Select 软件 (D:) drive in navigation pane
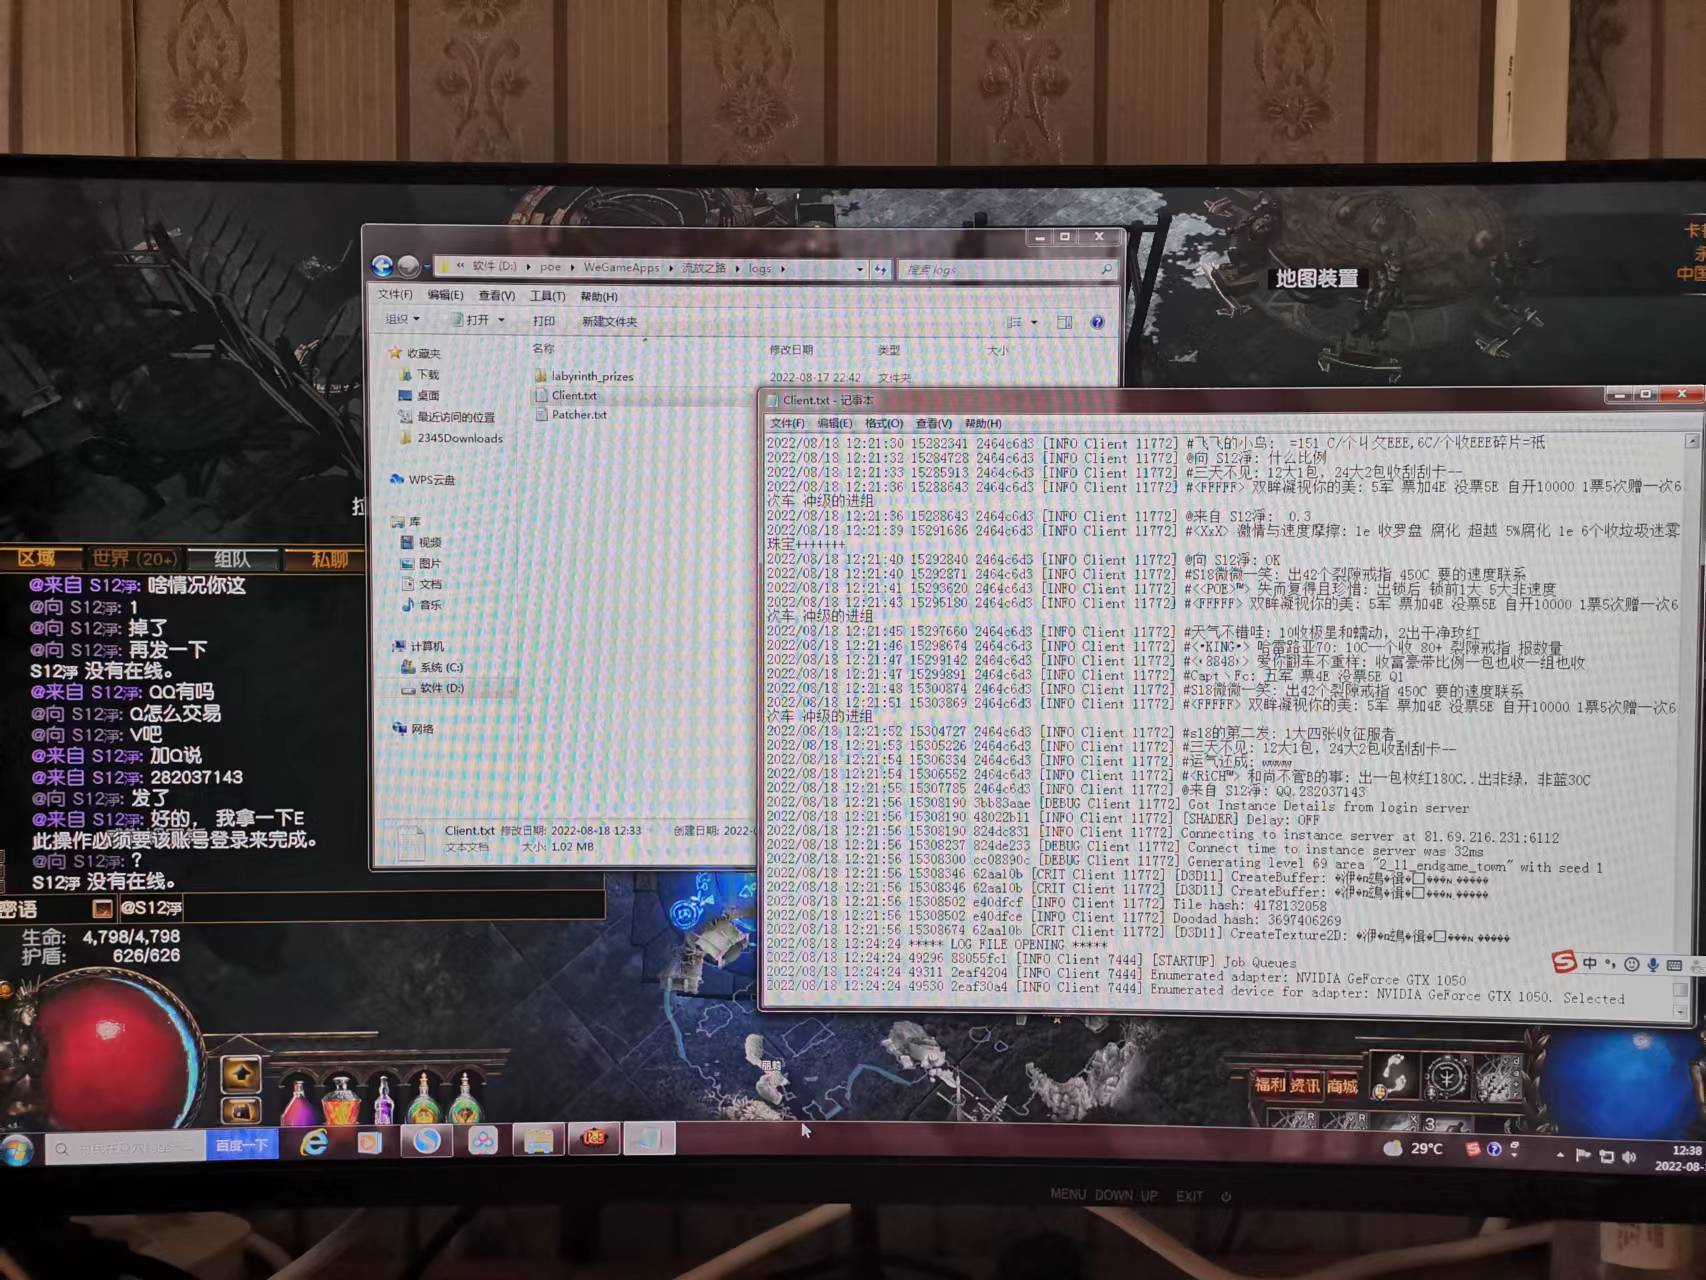 point(434,688)
